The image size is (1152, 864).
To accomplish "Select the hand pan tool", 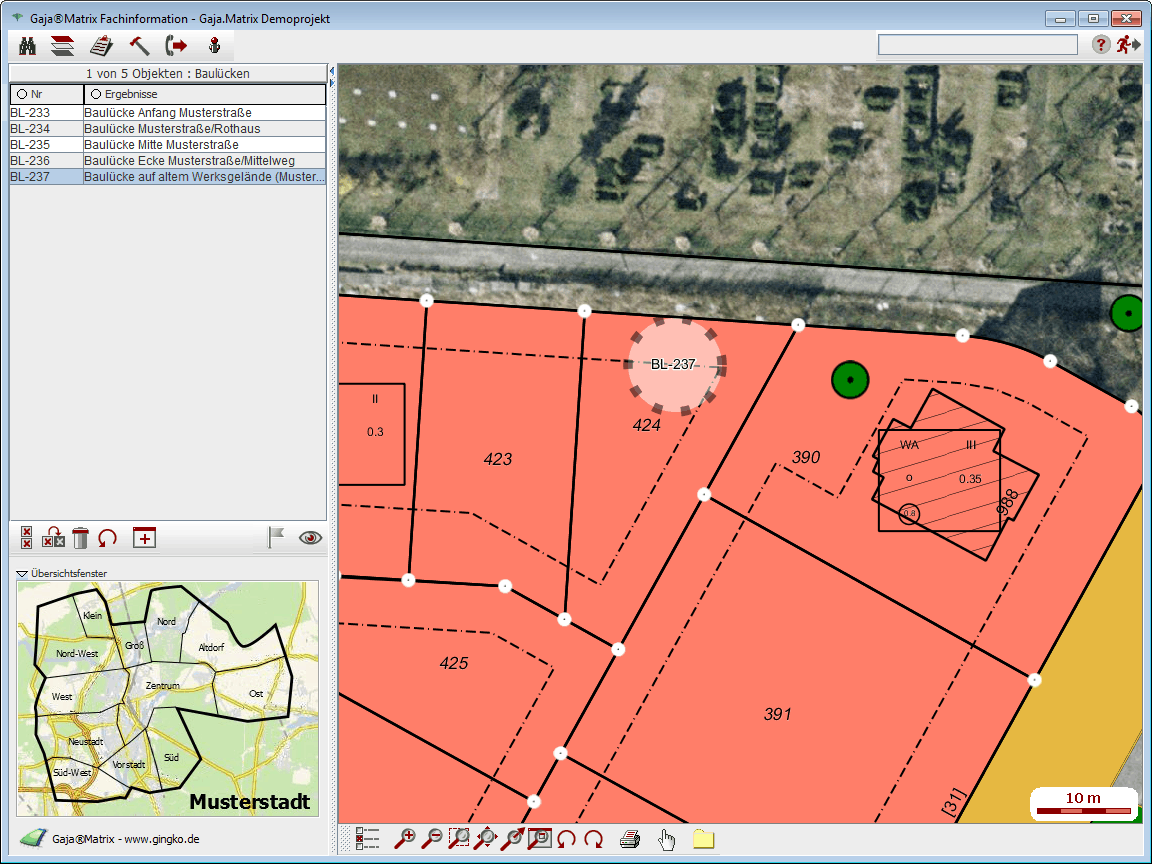I will click(x=666, y=839).
